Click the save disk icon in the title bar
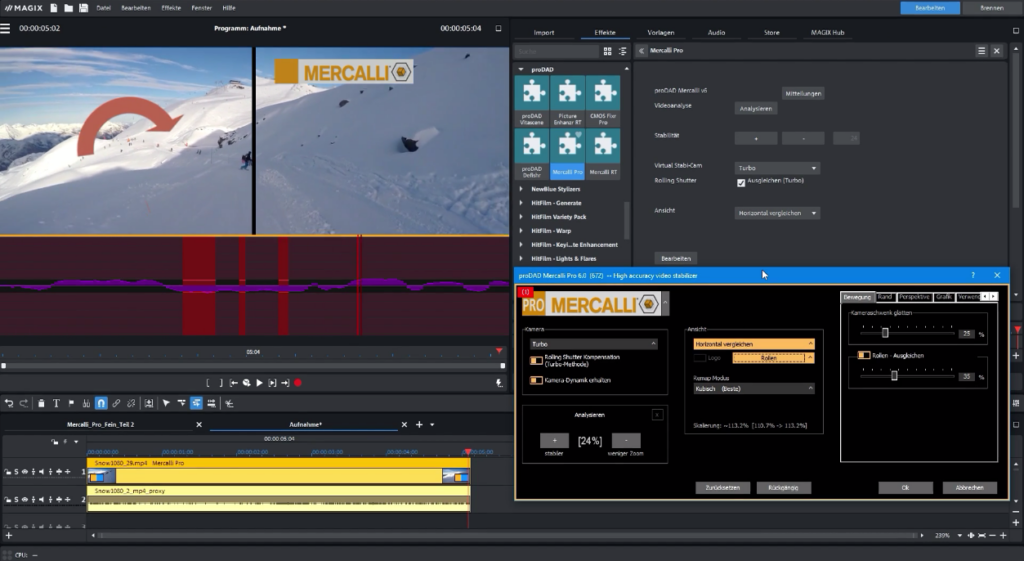The height and width of the screenshot is (561, 1024). 84,8
